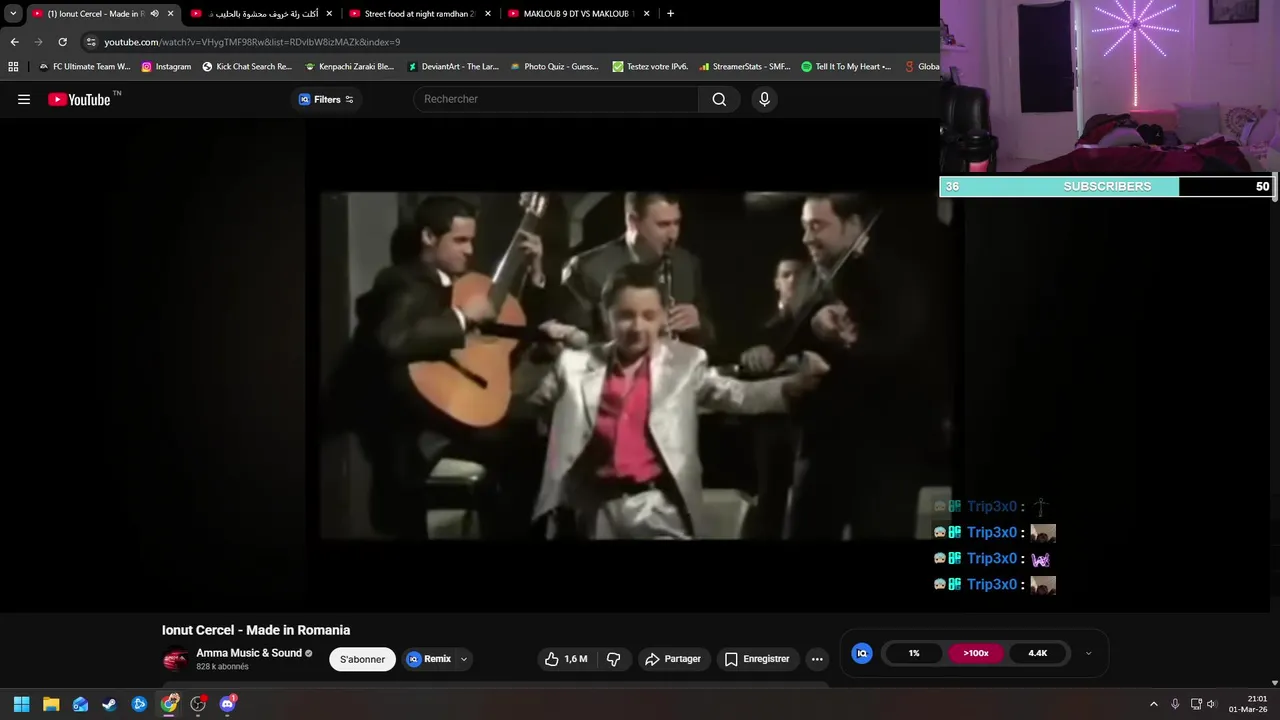Click the Partager share button
This screenshot has width=1280, height=720.
(673, 659)
